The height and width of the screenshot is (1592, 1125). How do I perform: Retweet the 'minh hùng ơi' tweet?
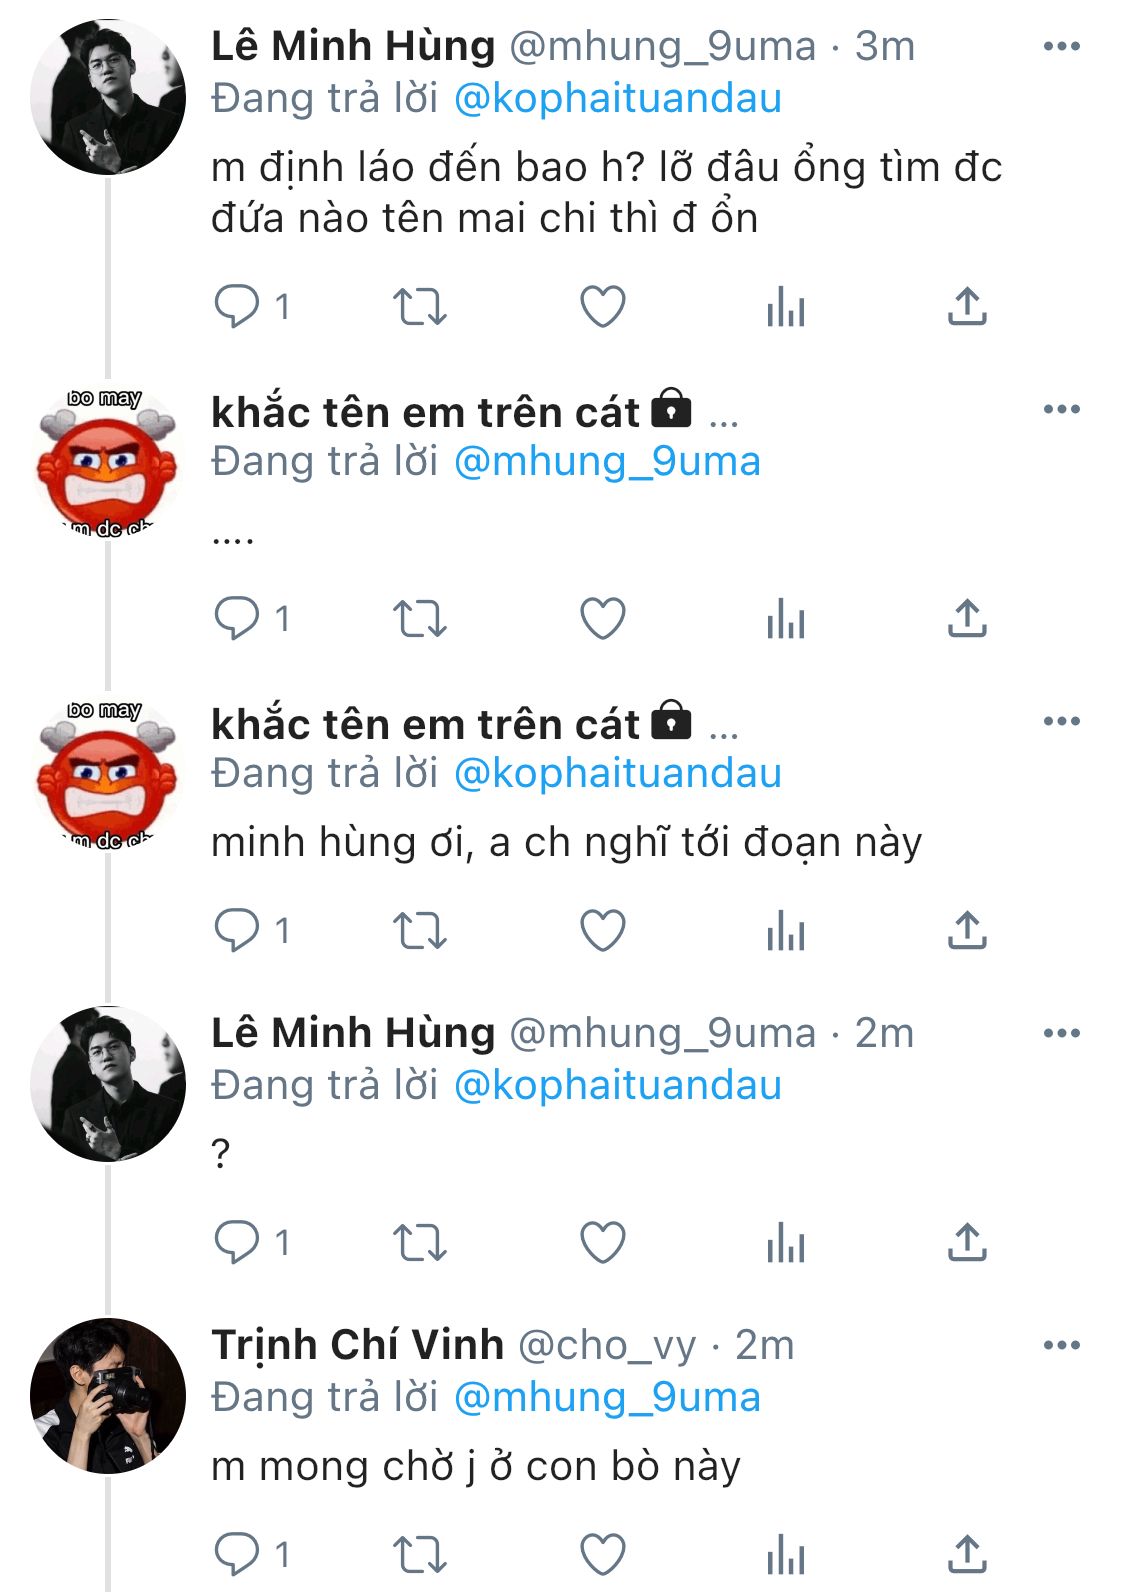pos(419,930)
